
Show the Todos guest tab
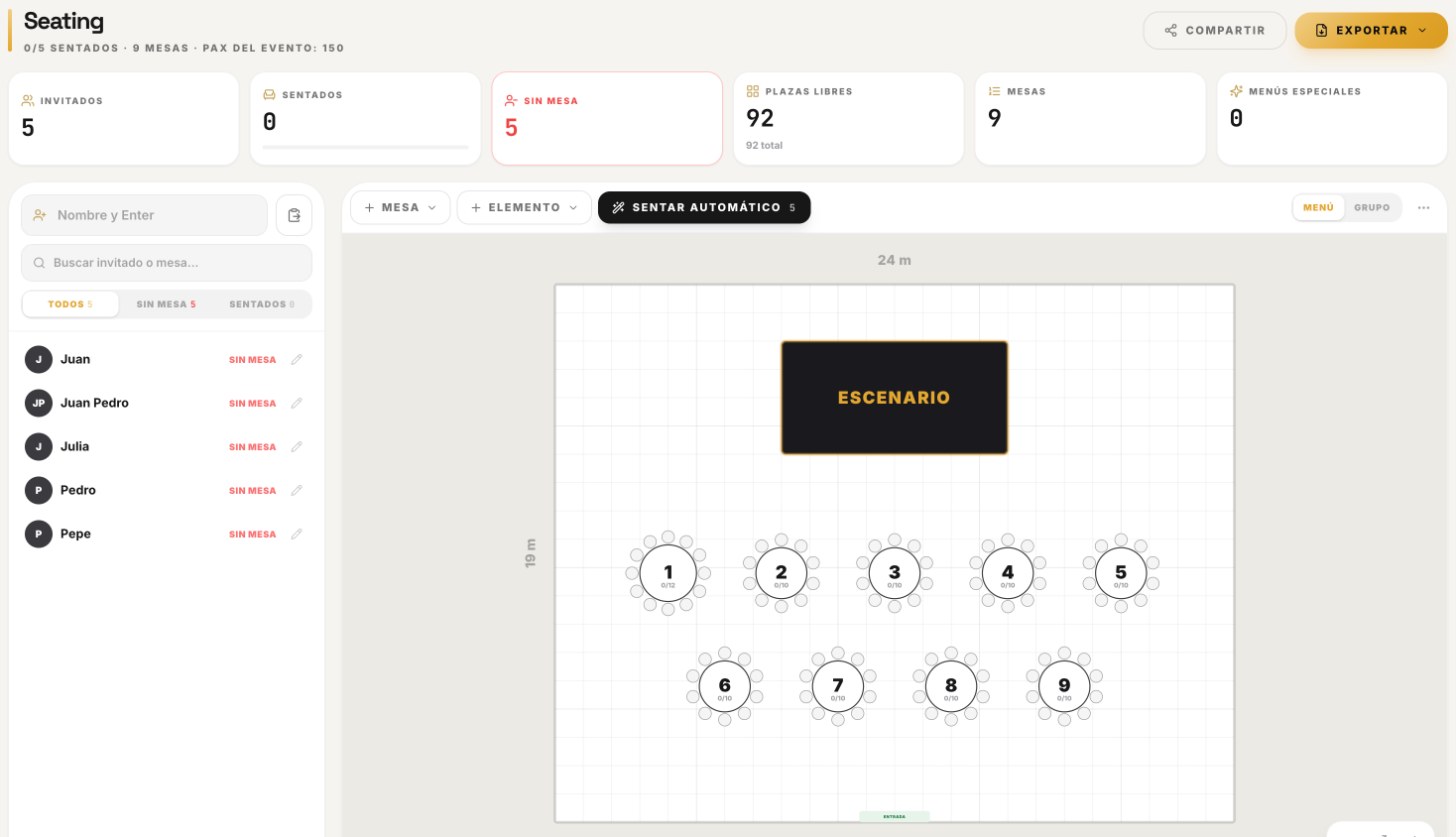pyautogui.click(x=70, y=304)
